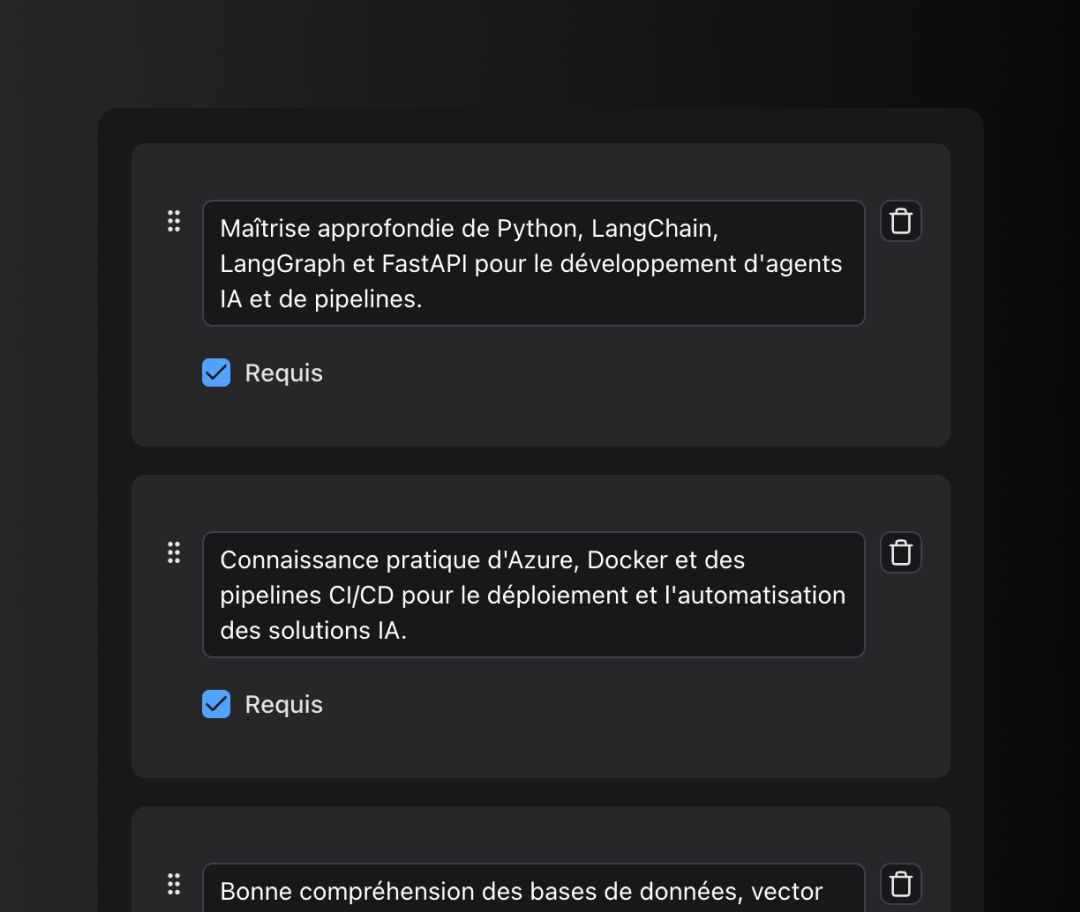Screen dimensions: 1080x912
Task: Delete the Azure Docker requirement
Action: [x=901, y=553]
